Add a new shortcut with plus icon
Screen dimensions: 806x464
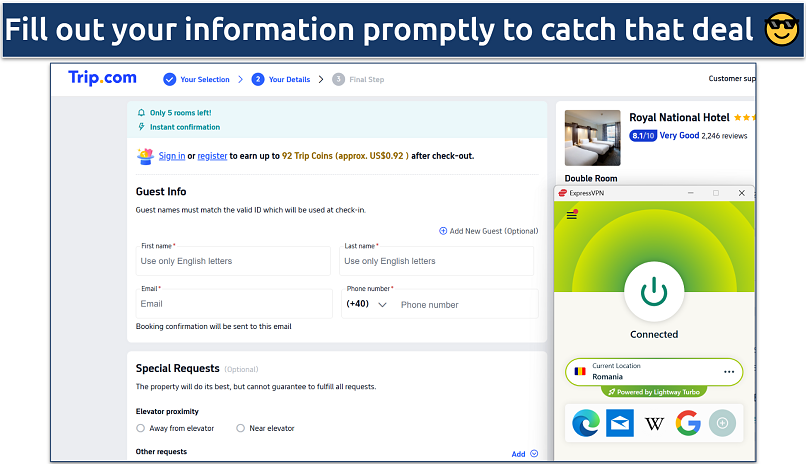pos(721,424)
